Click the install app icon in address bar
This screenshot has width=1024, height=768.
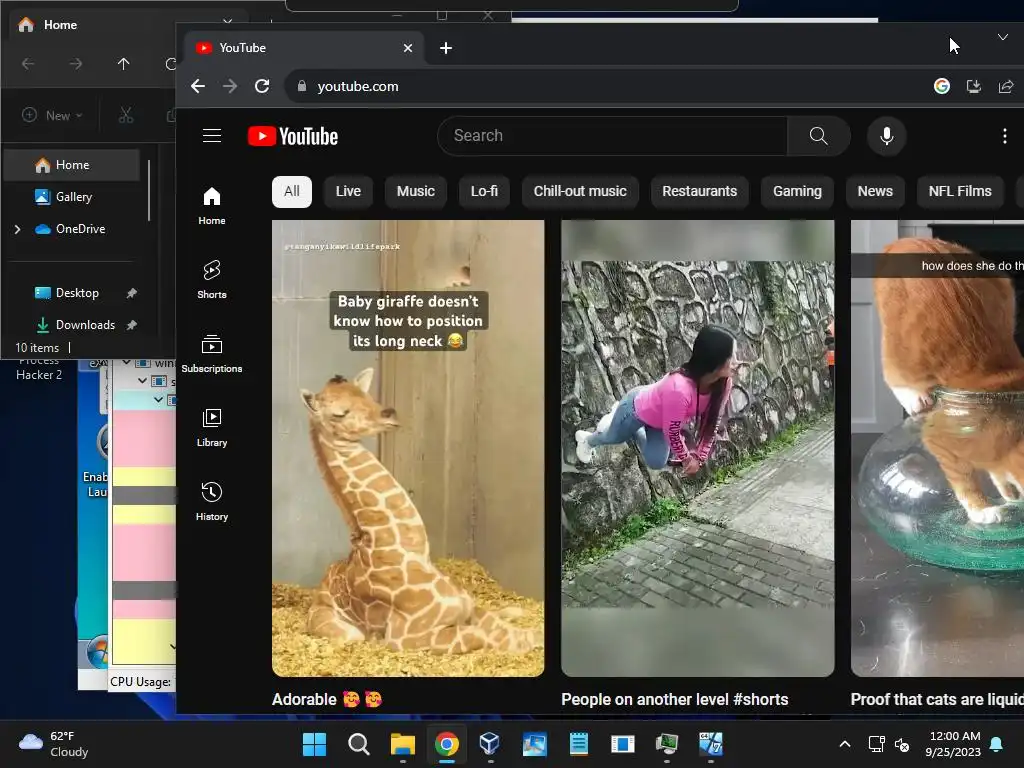973,86
